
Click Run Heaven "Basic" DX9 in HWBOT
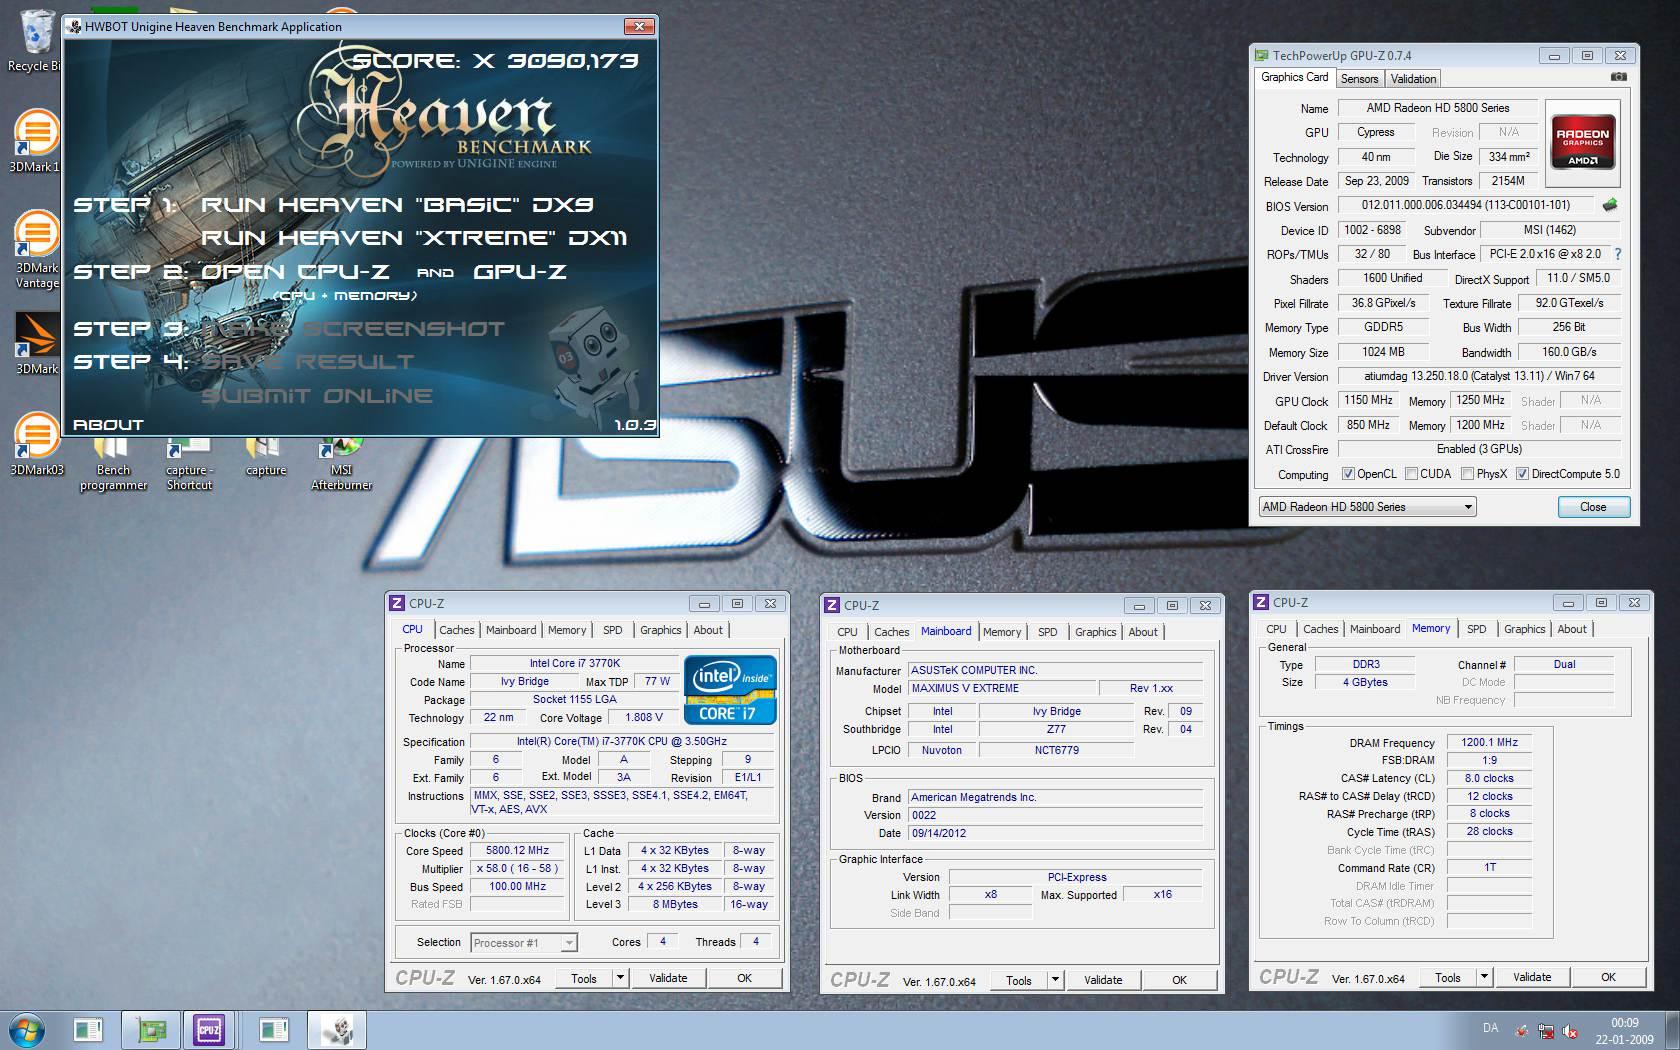[397, 205]
